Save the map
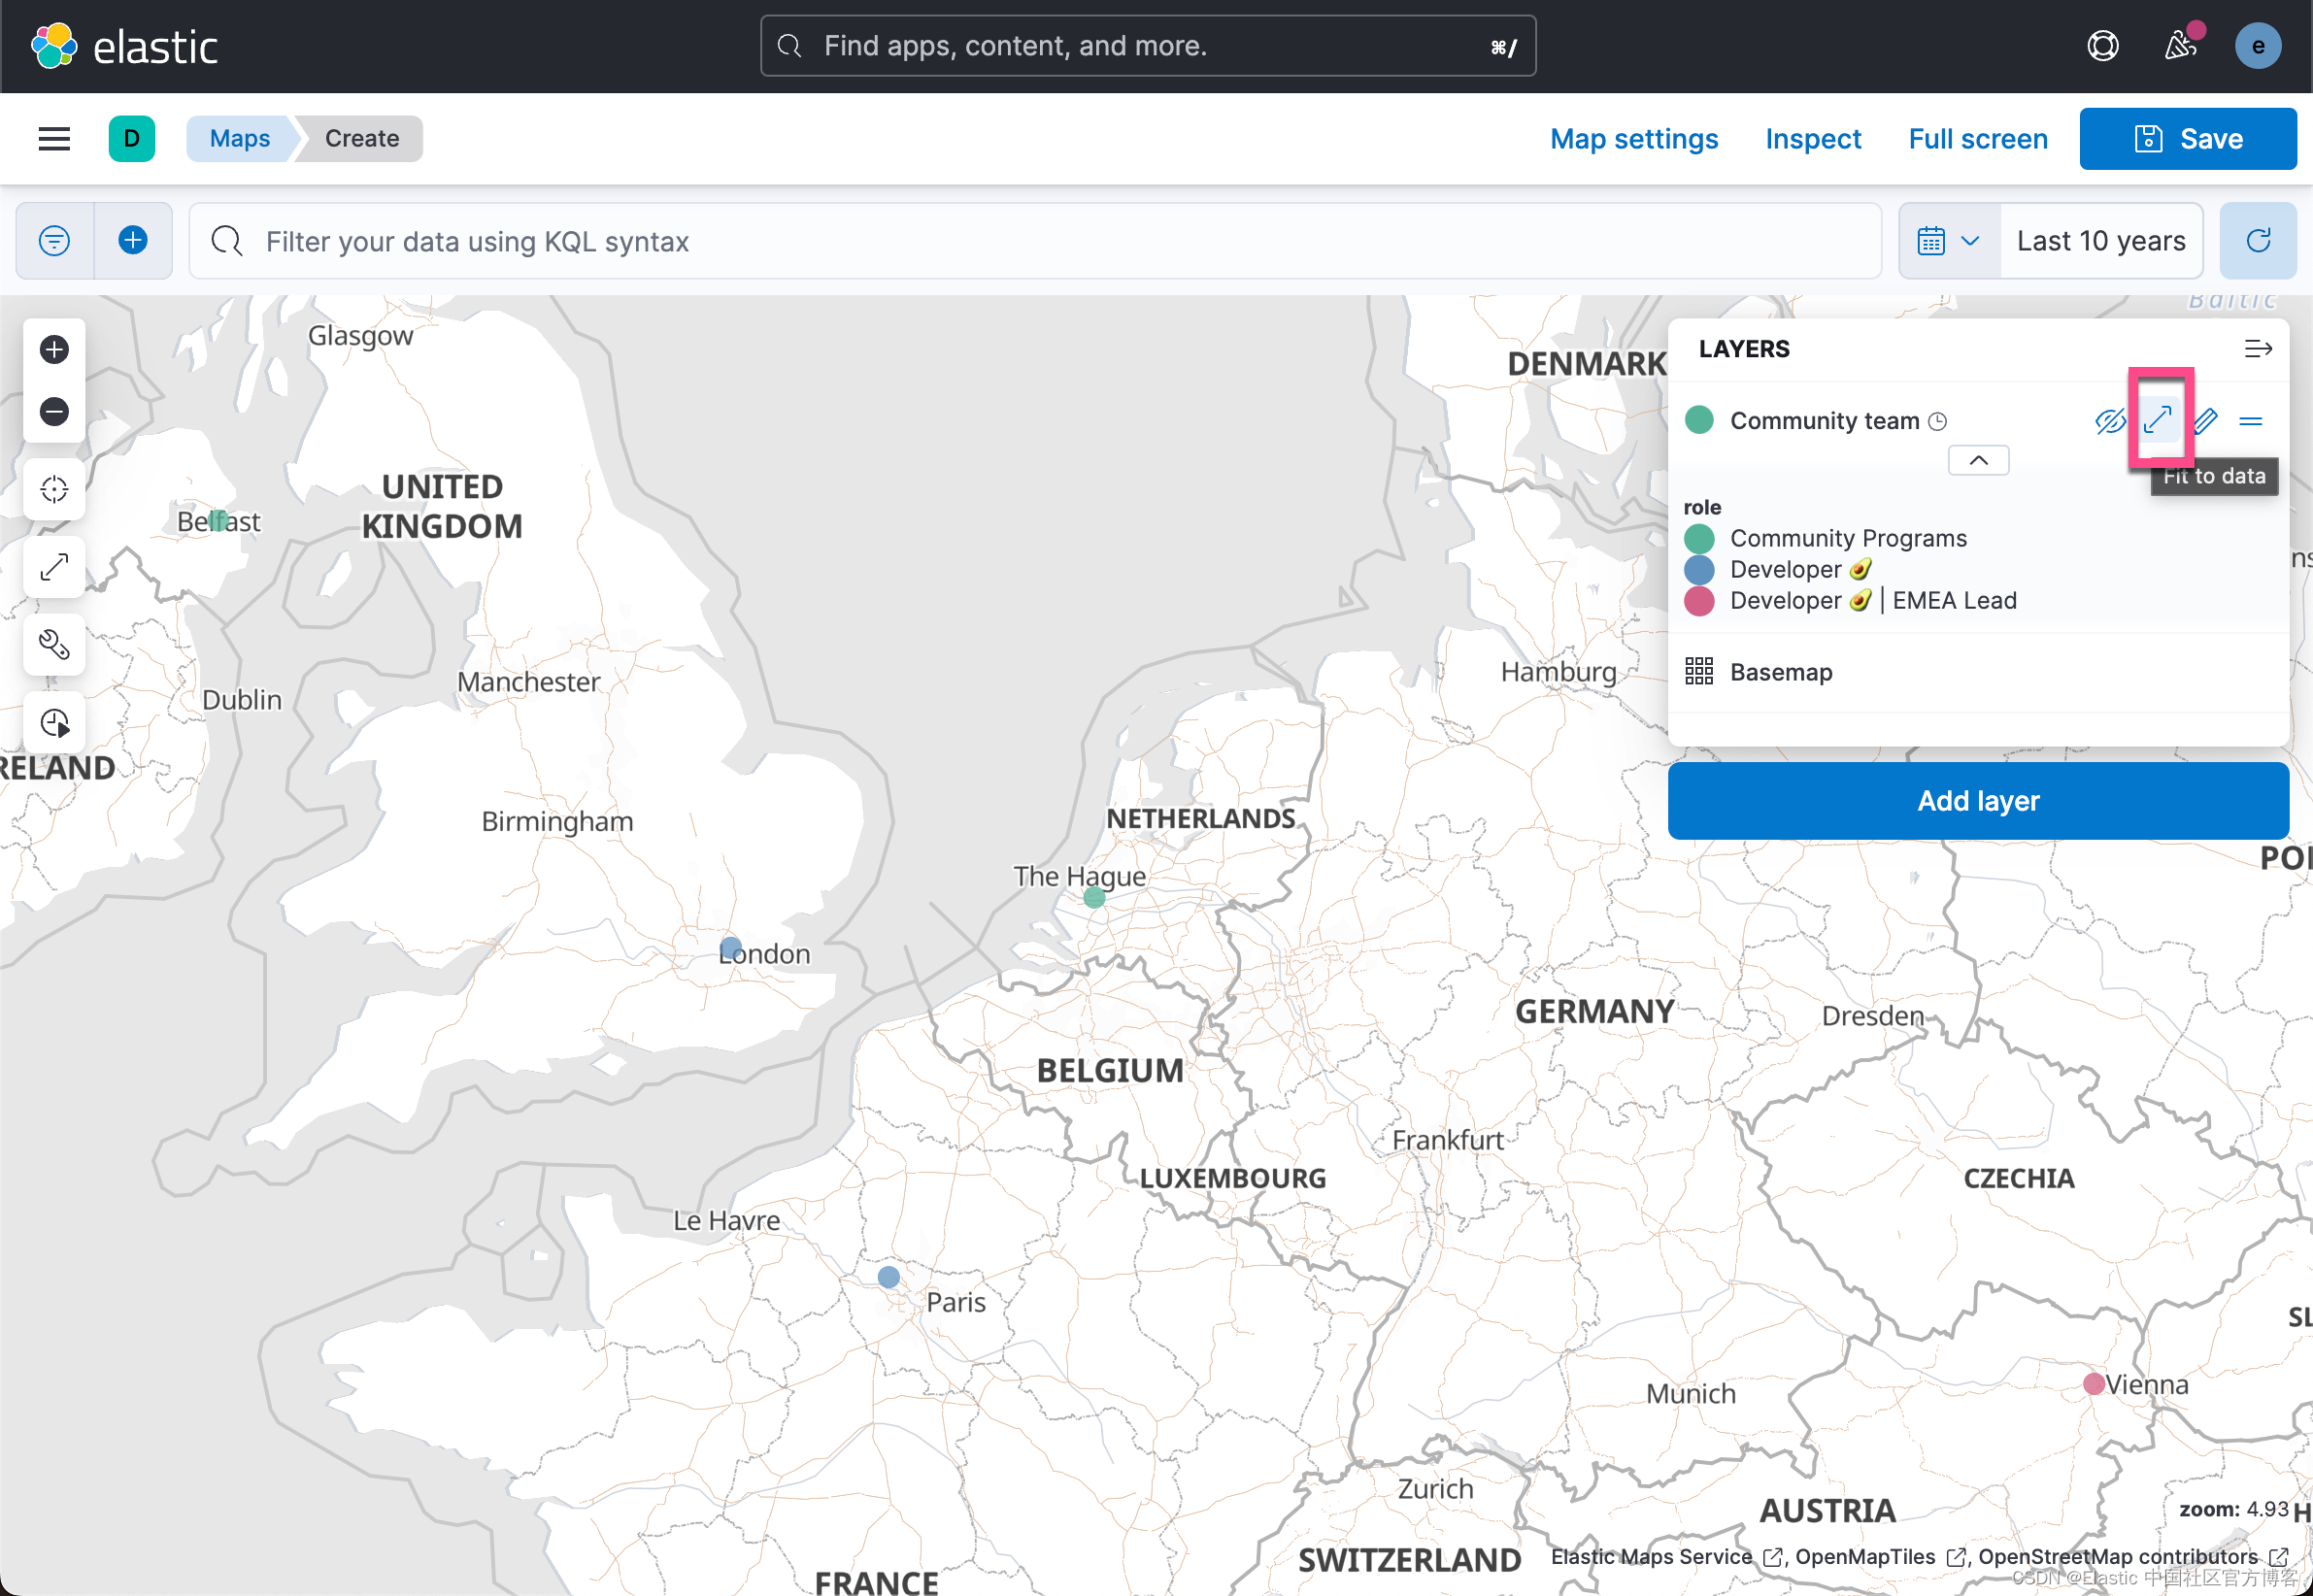The width and height of the screenshot is (2313, 1596). pyautogui.click(x=2187, y=138)
